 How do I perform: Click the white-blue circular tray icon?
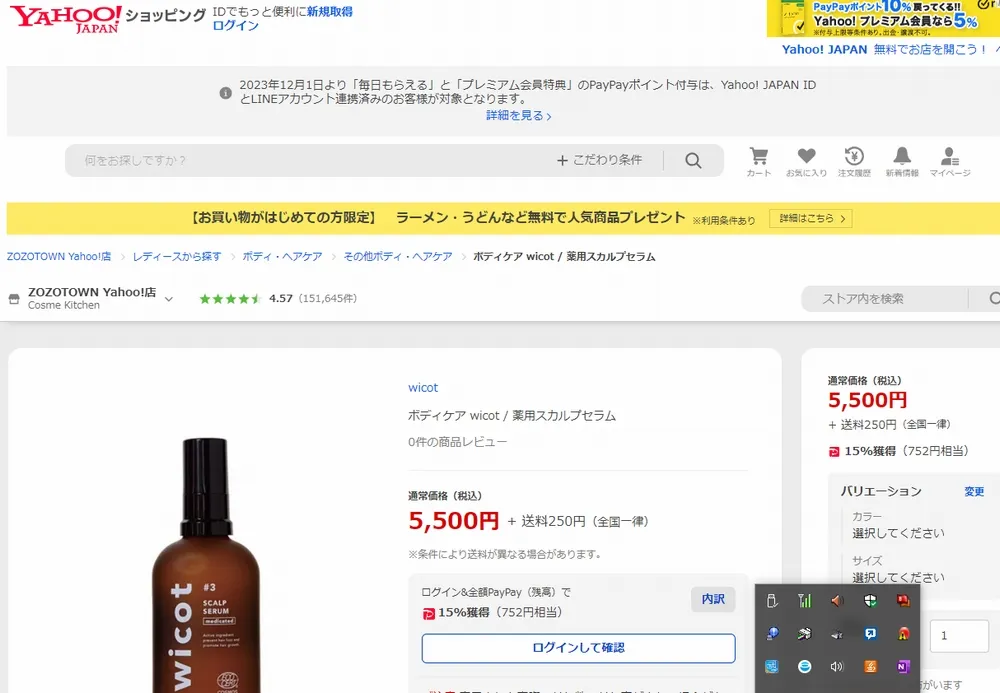805,667
